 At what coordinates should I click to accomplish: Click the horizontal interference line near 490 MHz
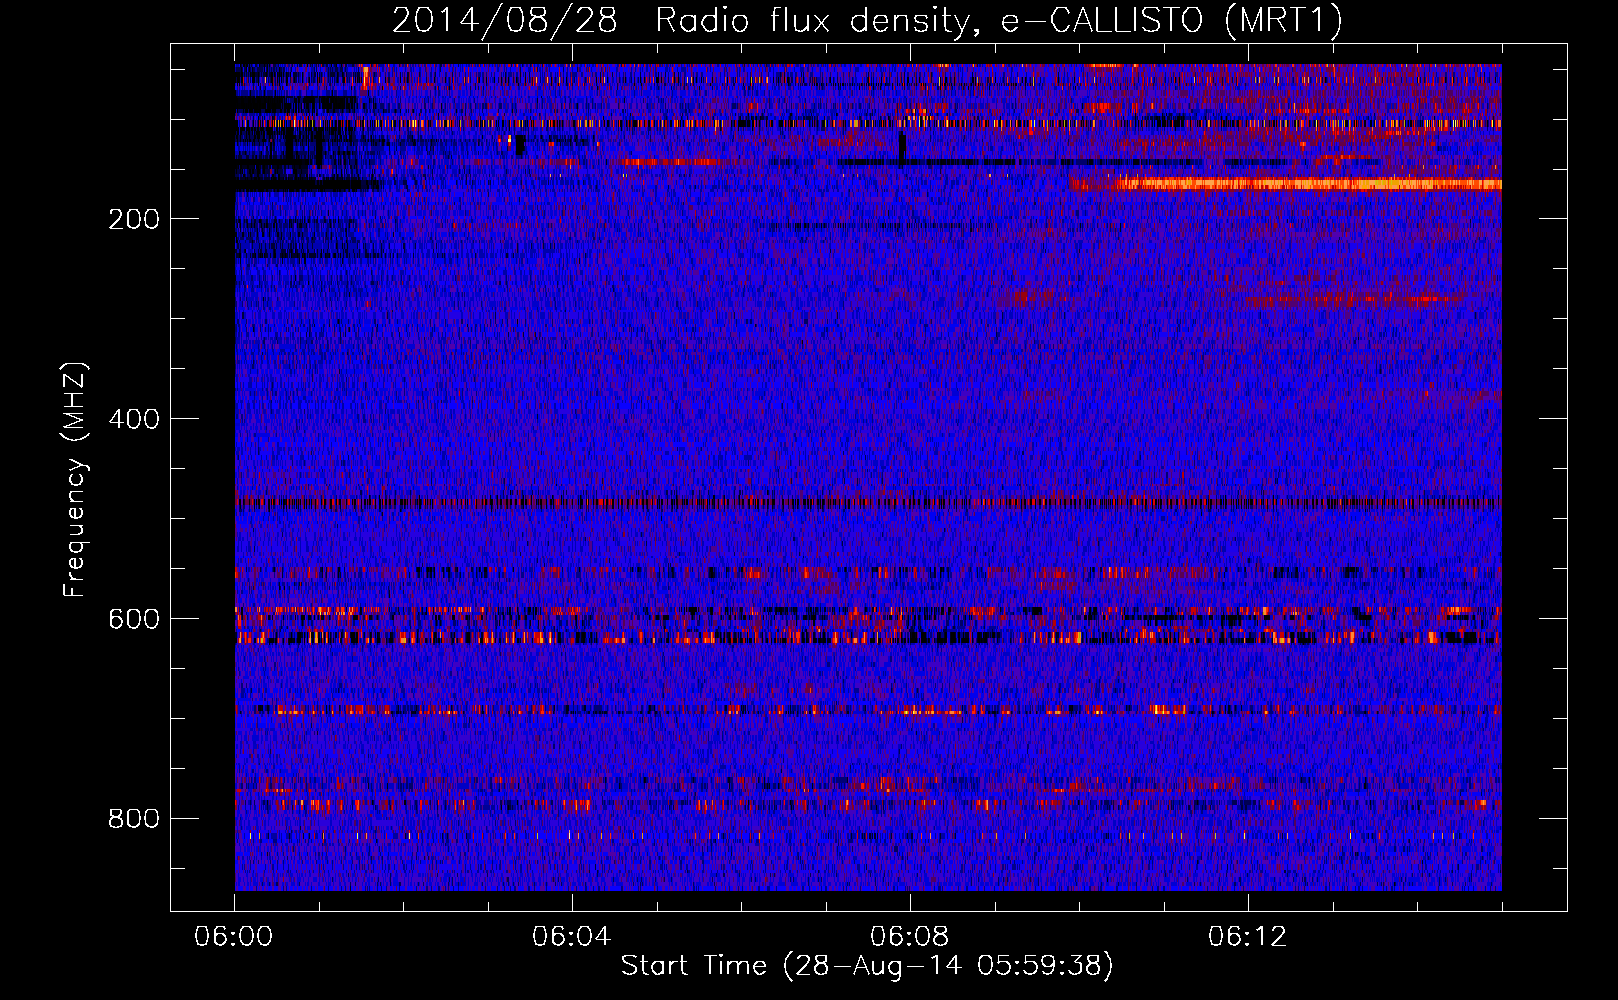point(868,503)
